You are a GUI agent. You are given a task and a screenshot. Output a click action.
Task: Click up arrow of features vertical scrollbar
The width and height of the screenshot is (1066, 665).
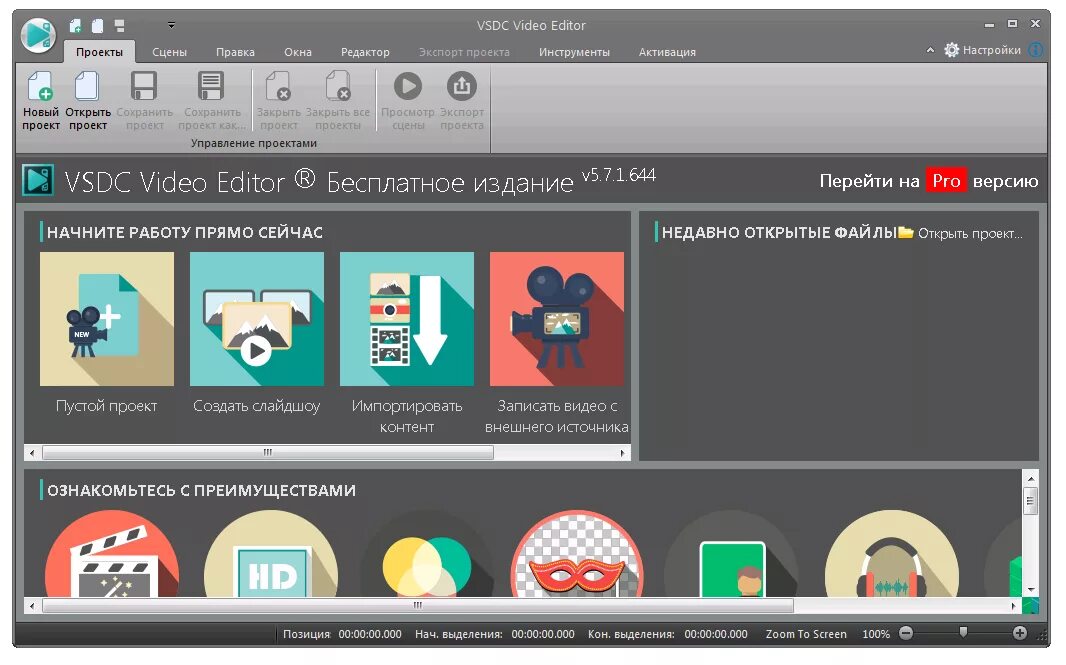[1031, 479]
